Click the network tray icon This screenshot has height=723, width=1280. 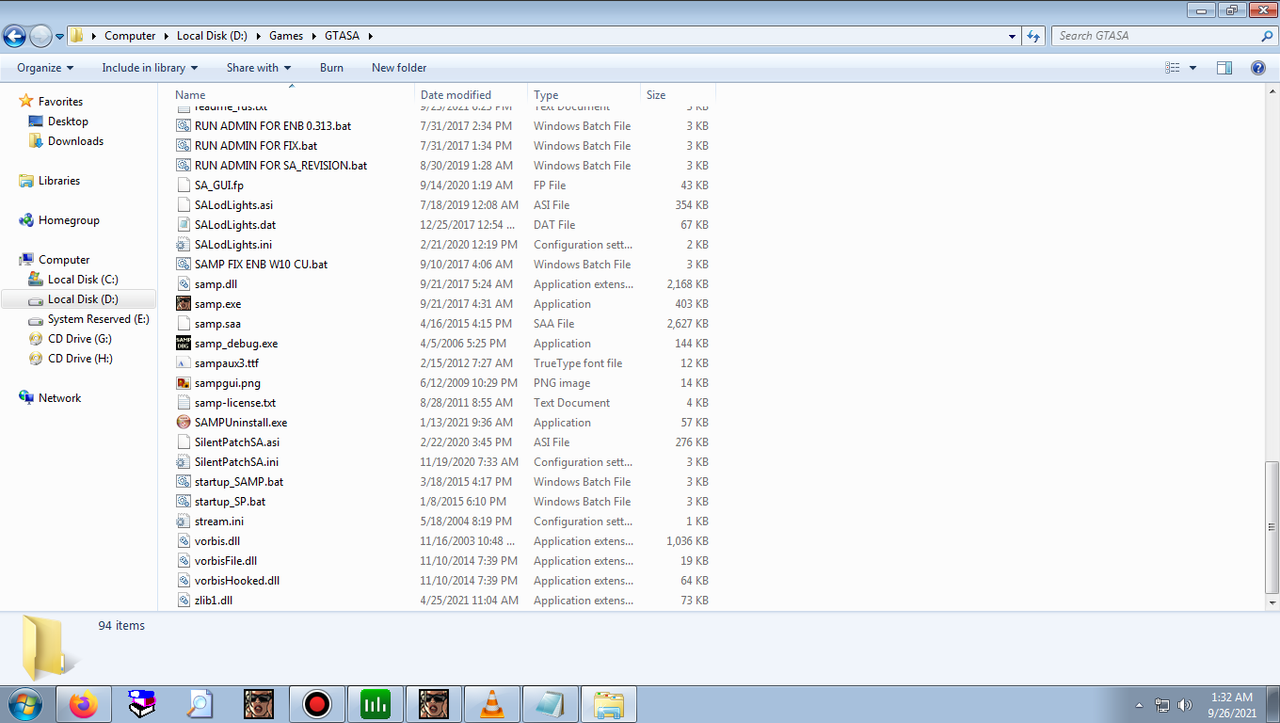click(x=1162, y=705)
